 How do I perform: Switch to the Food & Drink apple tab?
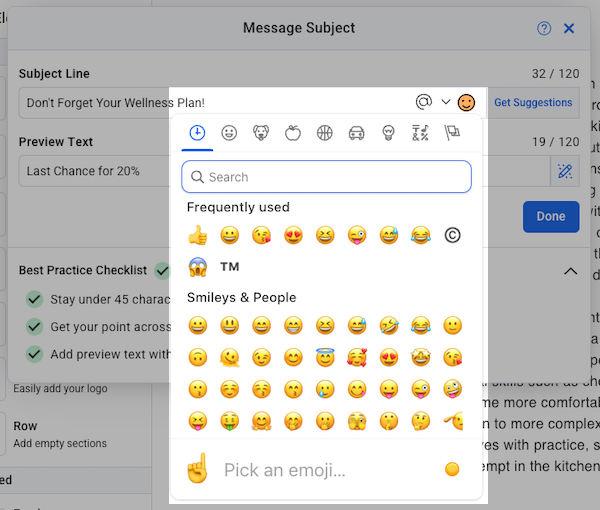[x=293, y=133]
